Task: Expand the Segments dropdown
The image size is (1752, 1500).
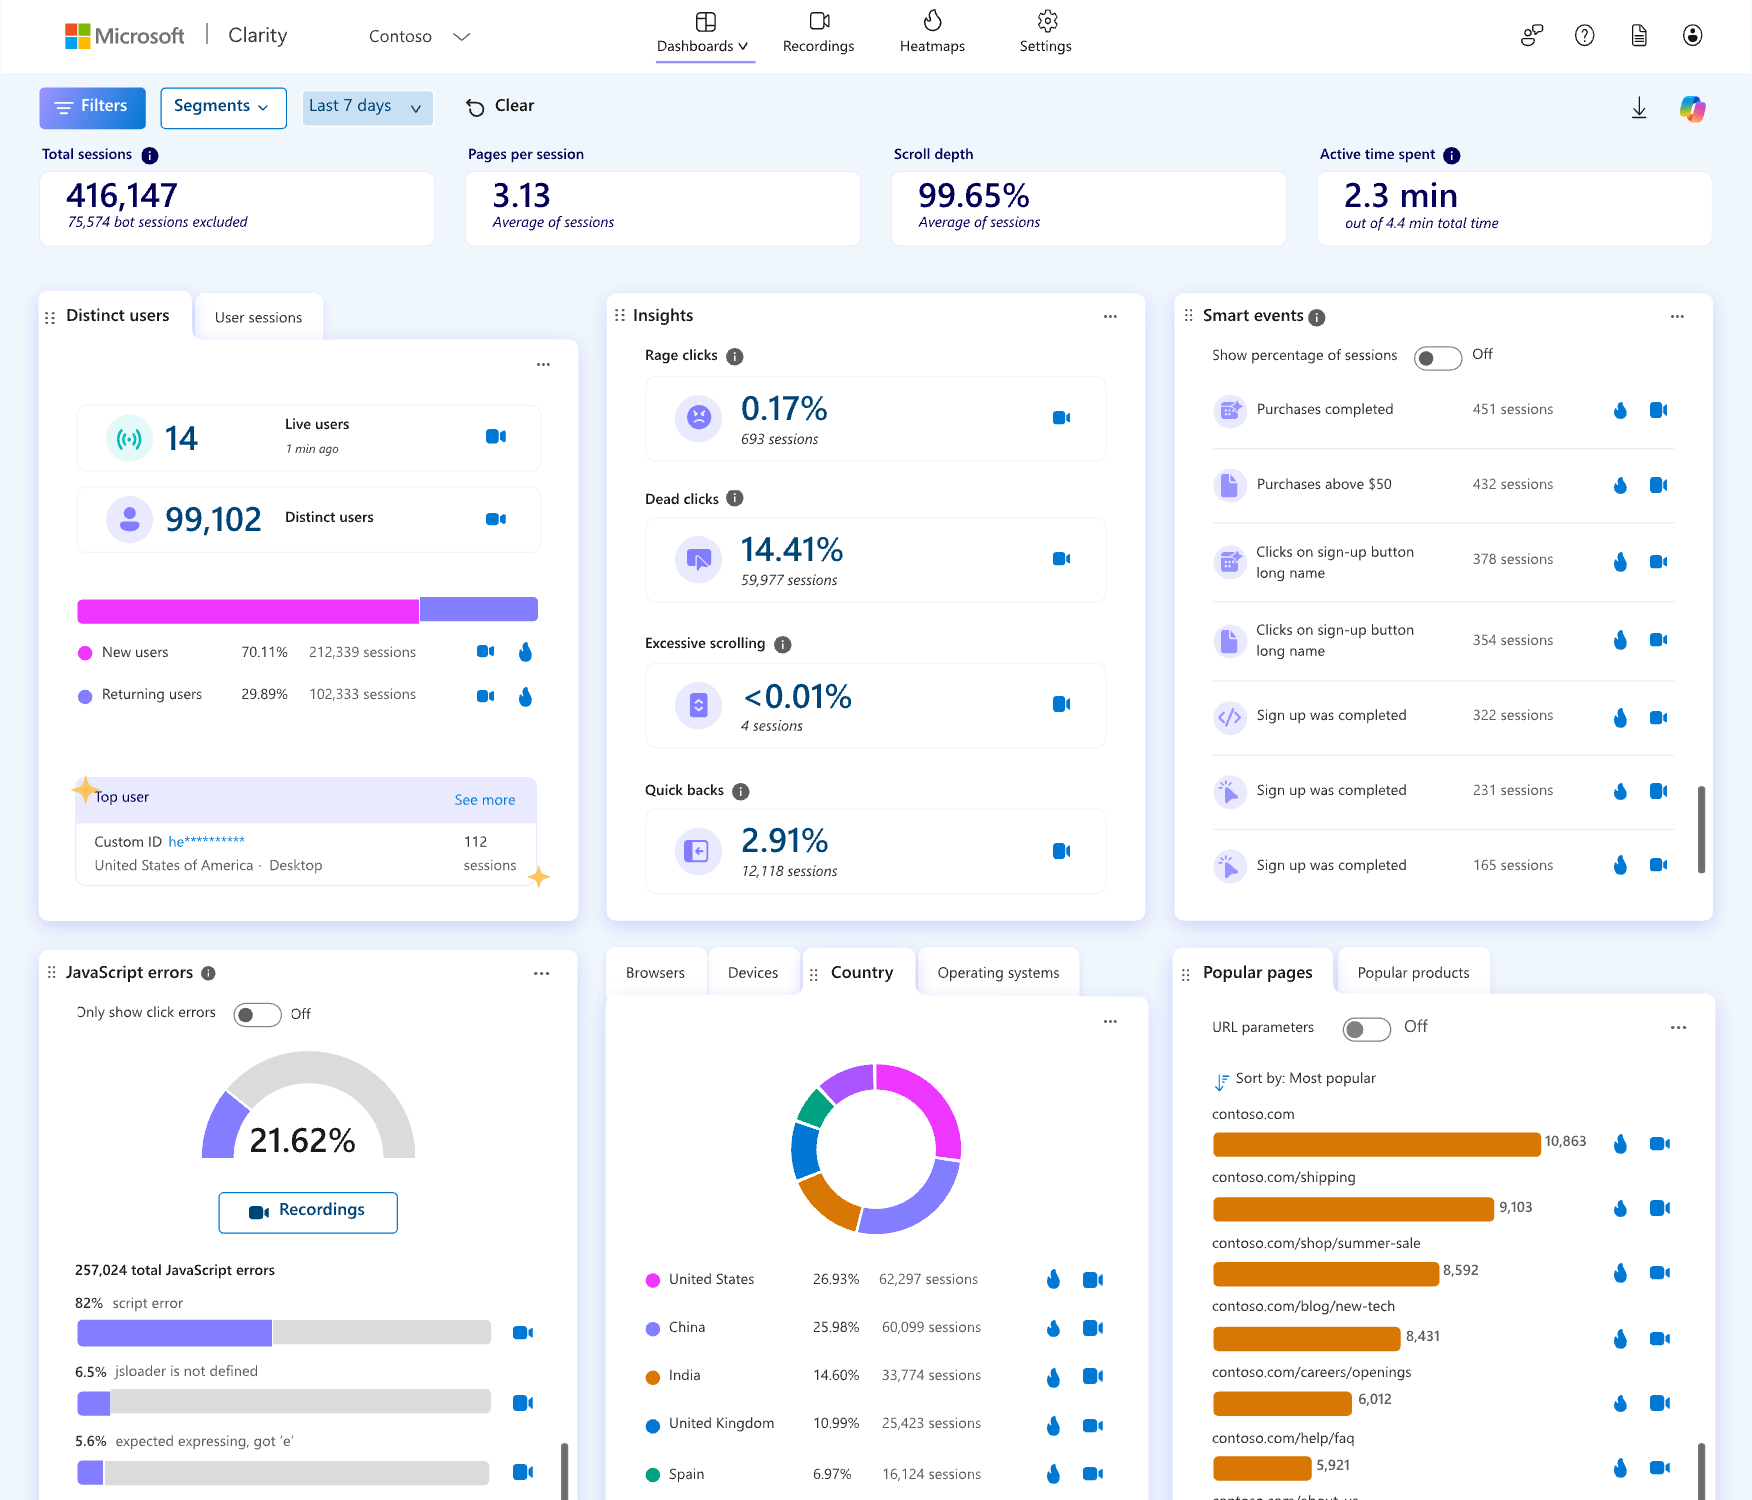Action: click(223, 107)
